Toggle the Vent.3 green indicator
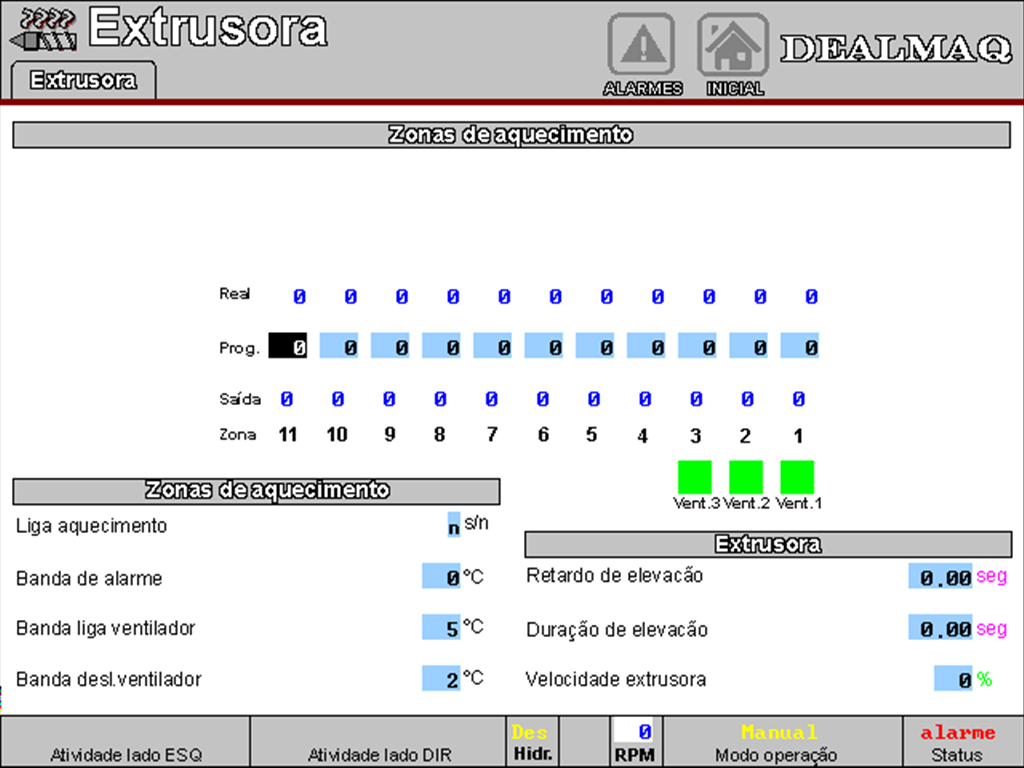Viewport: 1024px width, 768px height. coord(695,477)
